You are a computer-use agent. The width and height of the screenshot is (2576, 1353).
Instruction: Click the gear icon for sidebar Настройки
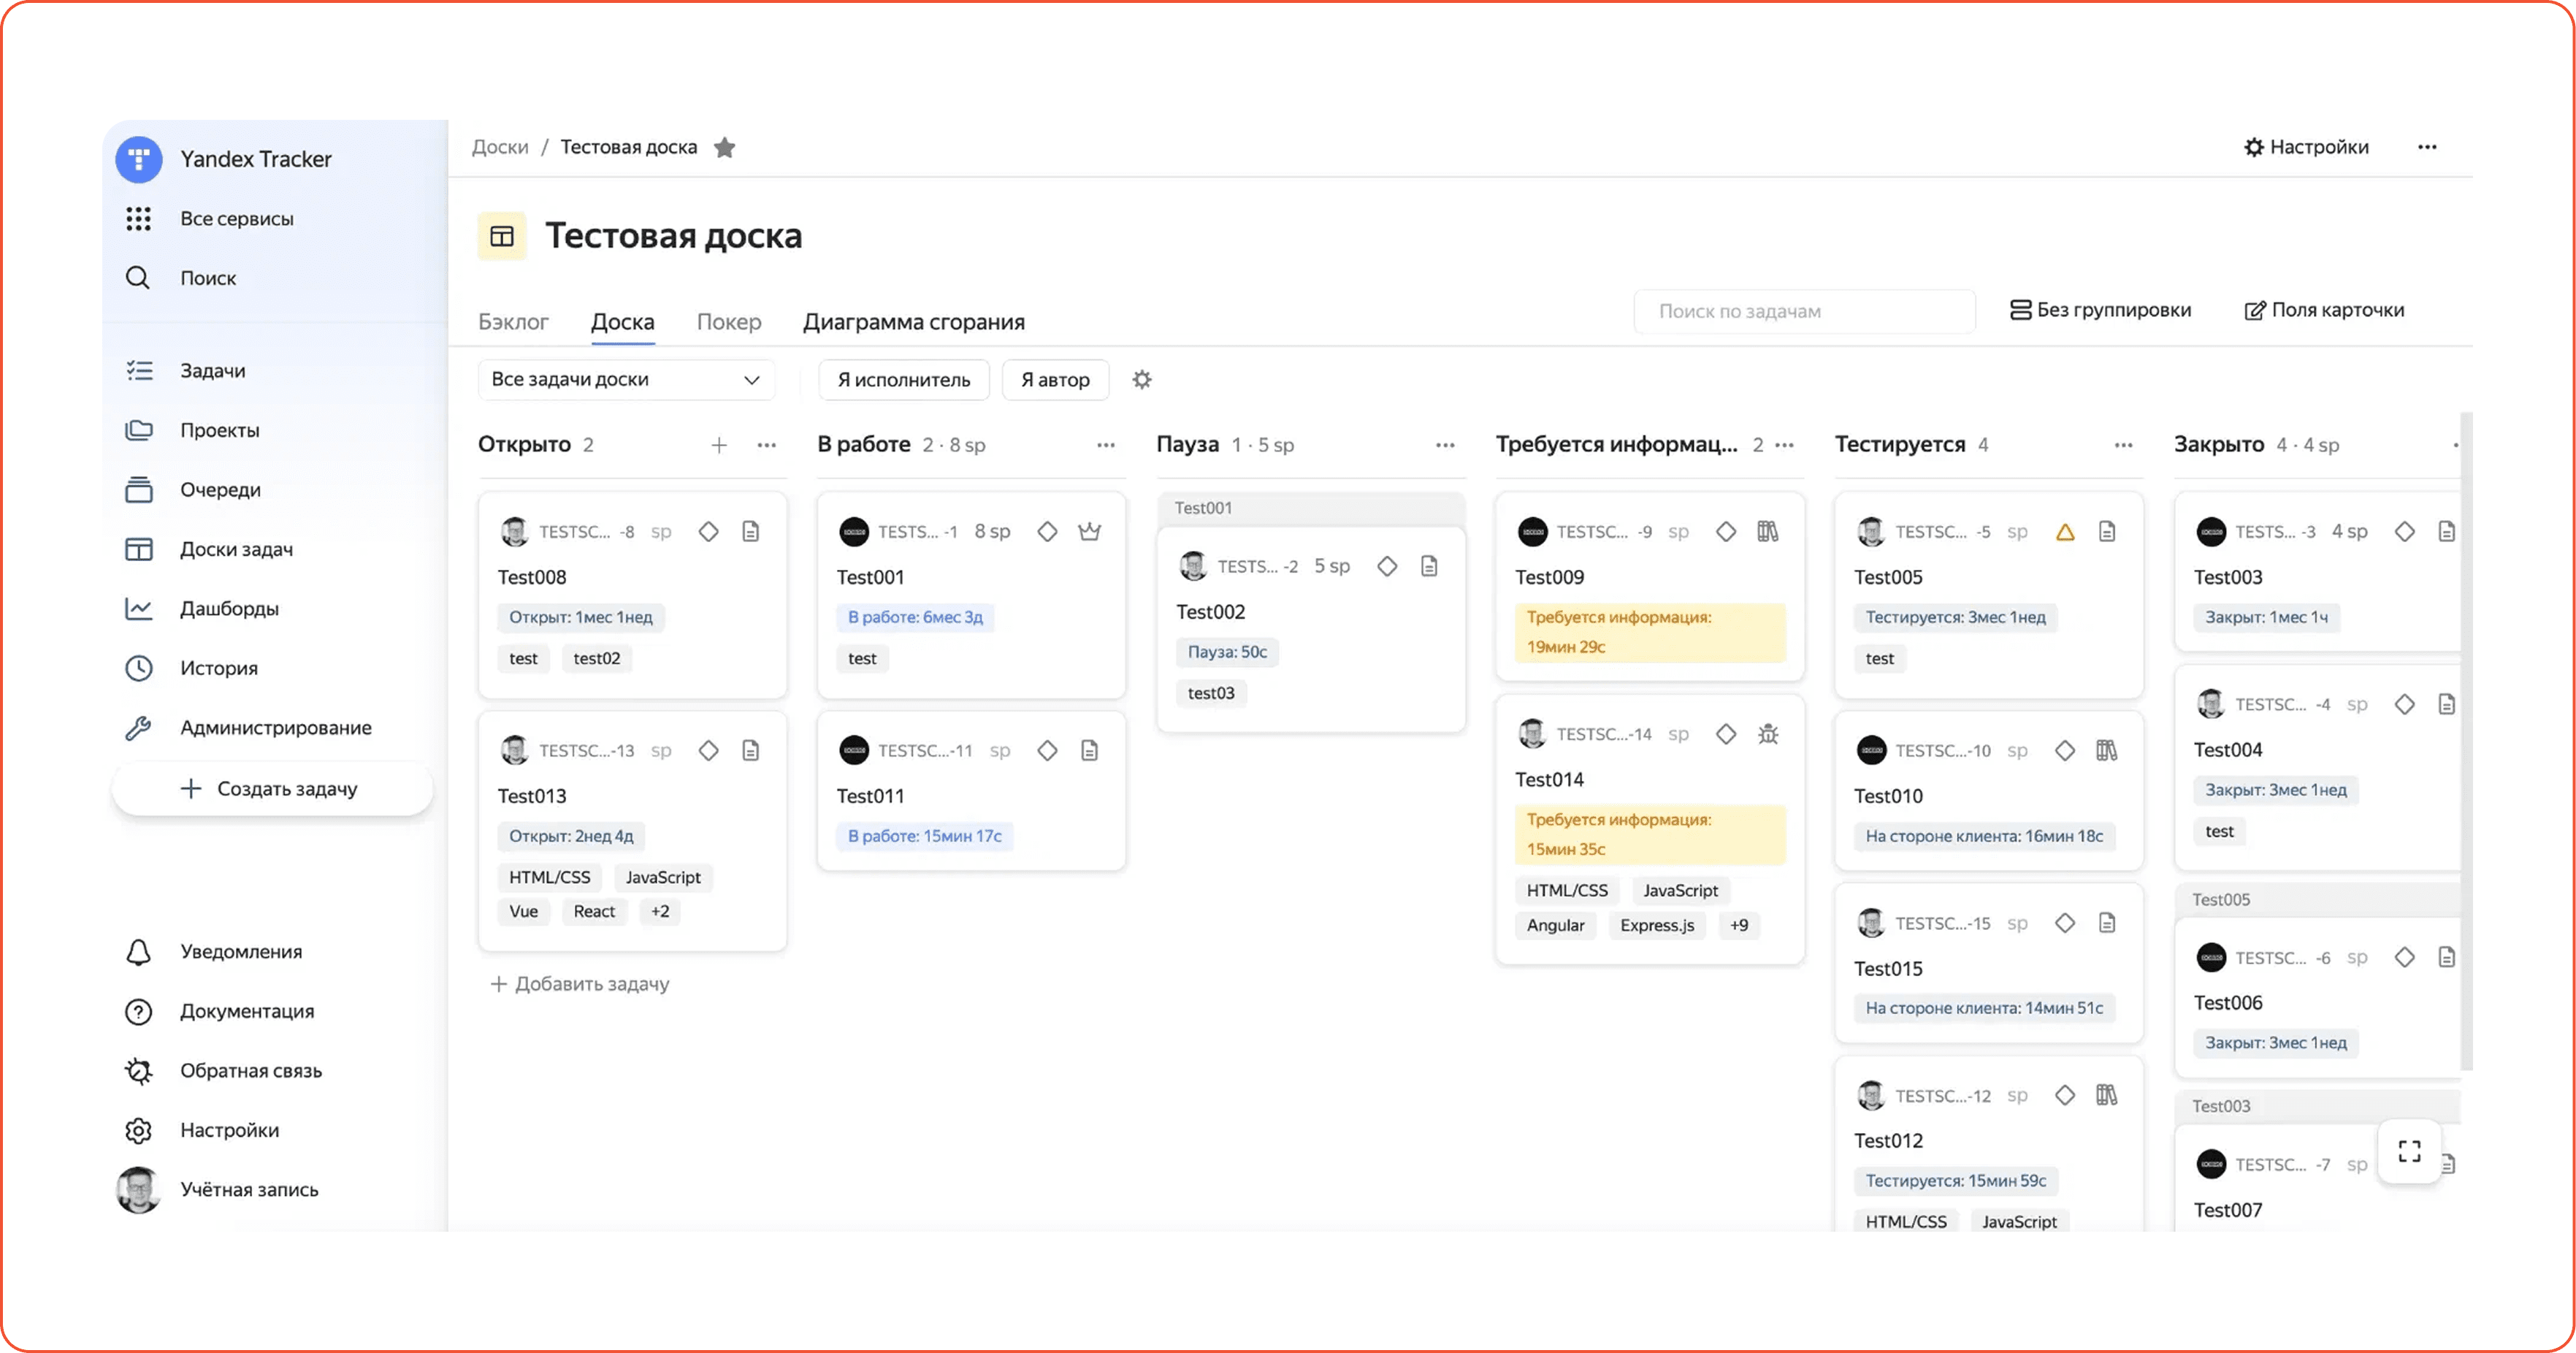(x=138, y=1130)
